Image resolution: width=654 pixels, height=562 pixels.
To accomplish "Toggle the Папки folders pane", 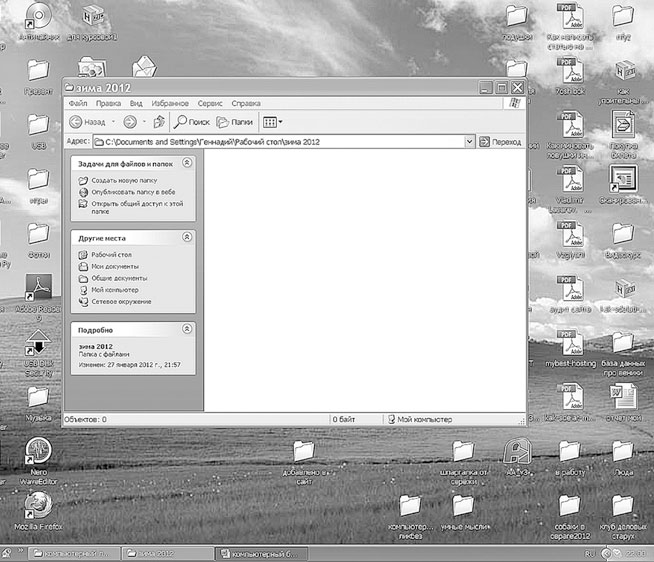I will 235,122.
